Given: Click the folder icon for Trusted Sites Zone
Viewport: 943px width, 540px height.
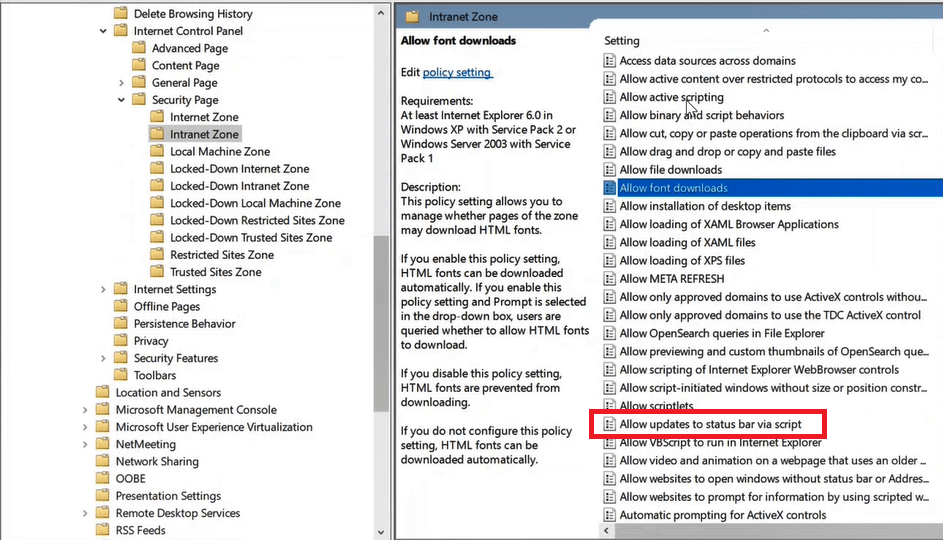Looking at the screenshot, I should coord(157,272).
